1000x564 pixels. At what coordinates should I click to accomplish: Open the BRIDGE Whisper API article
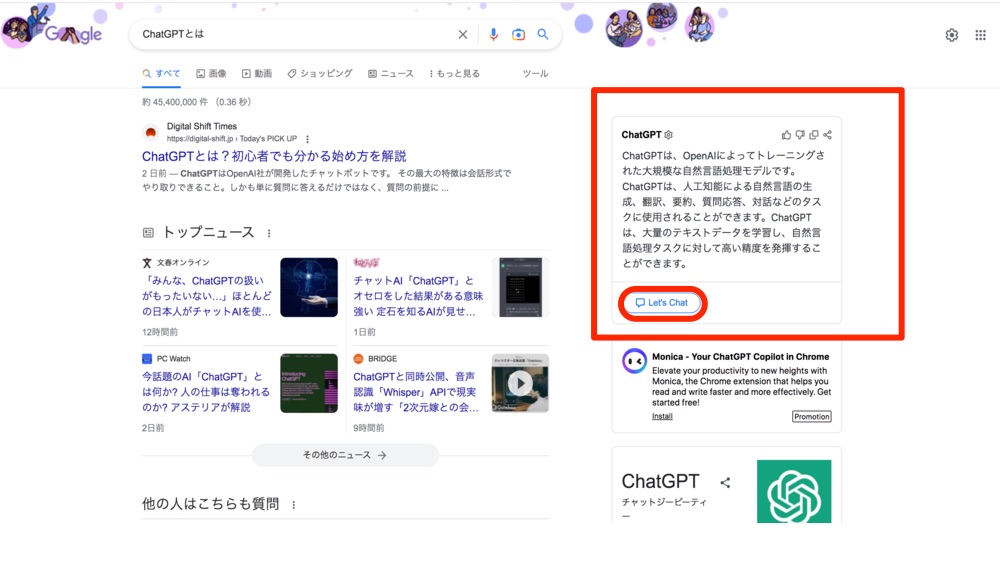pos(416,392)
